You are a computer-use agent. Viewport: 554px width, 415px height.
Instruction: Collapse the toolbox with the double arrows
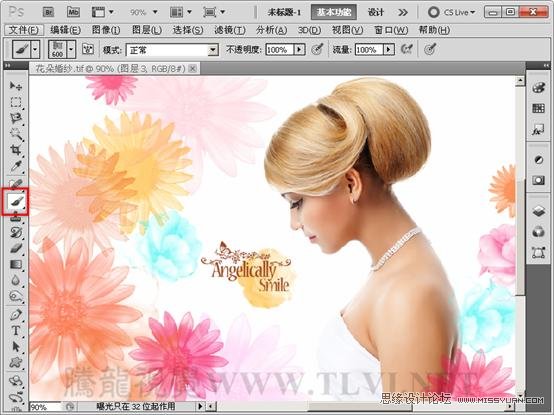pos(7,66)
